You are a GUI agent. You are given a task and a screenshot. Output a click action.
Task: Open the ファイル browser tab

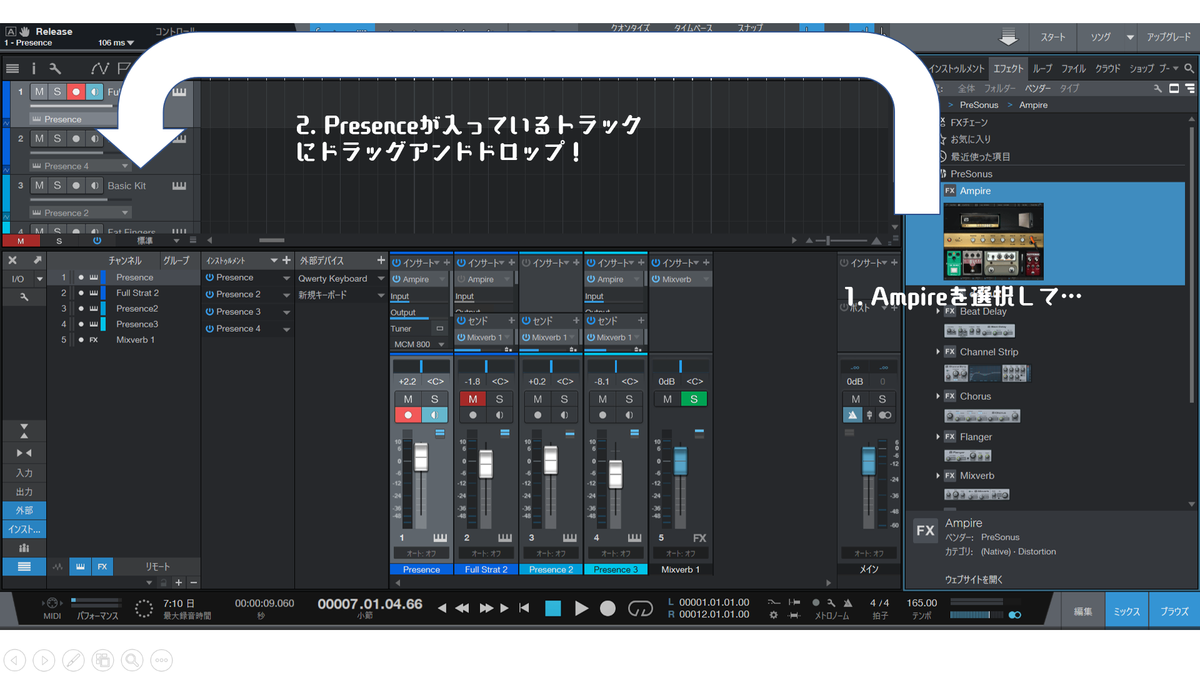click(1073, 68)
